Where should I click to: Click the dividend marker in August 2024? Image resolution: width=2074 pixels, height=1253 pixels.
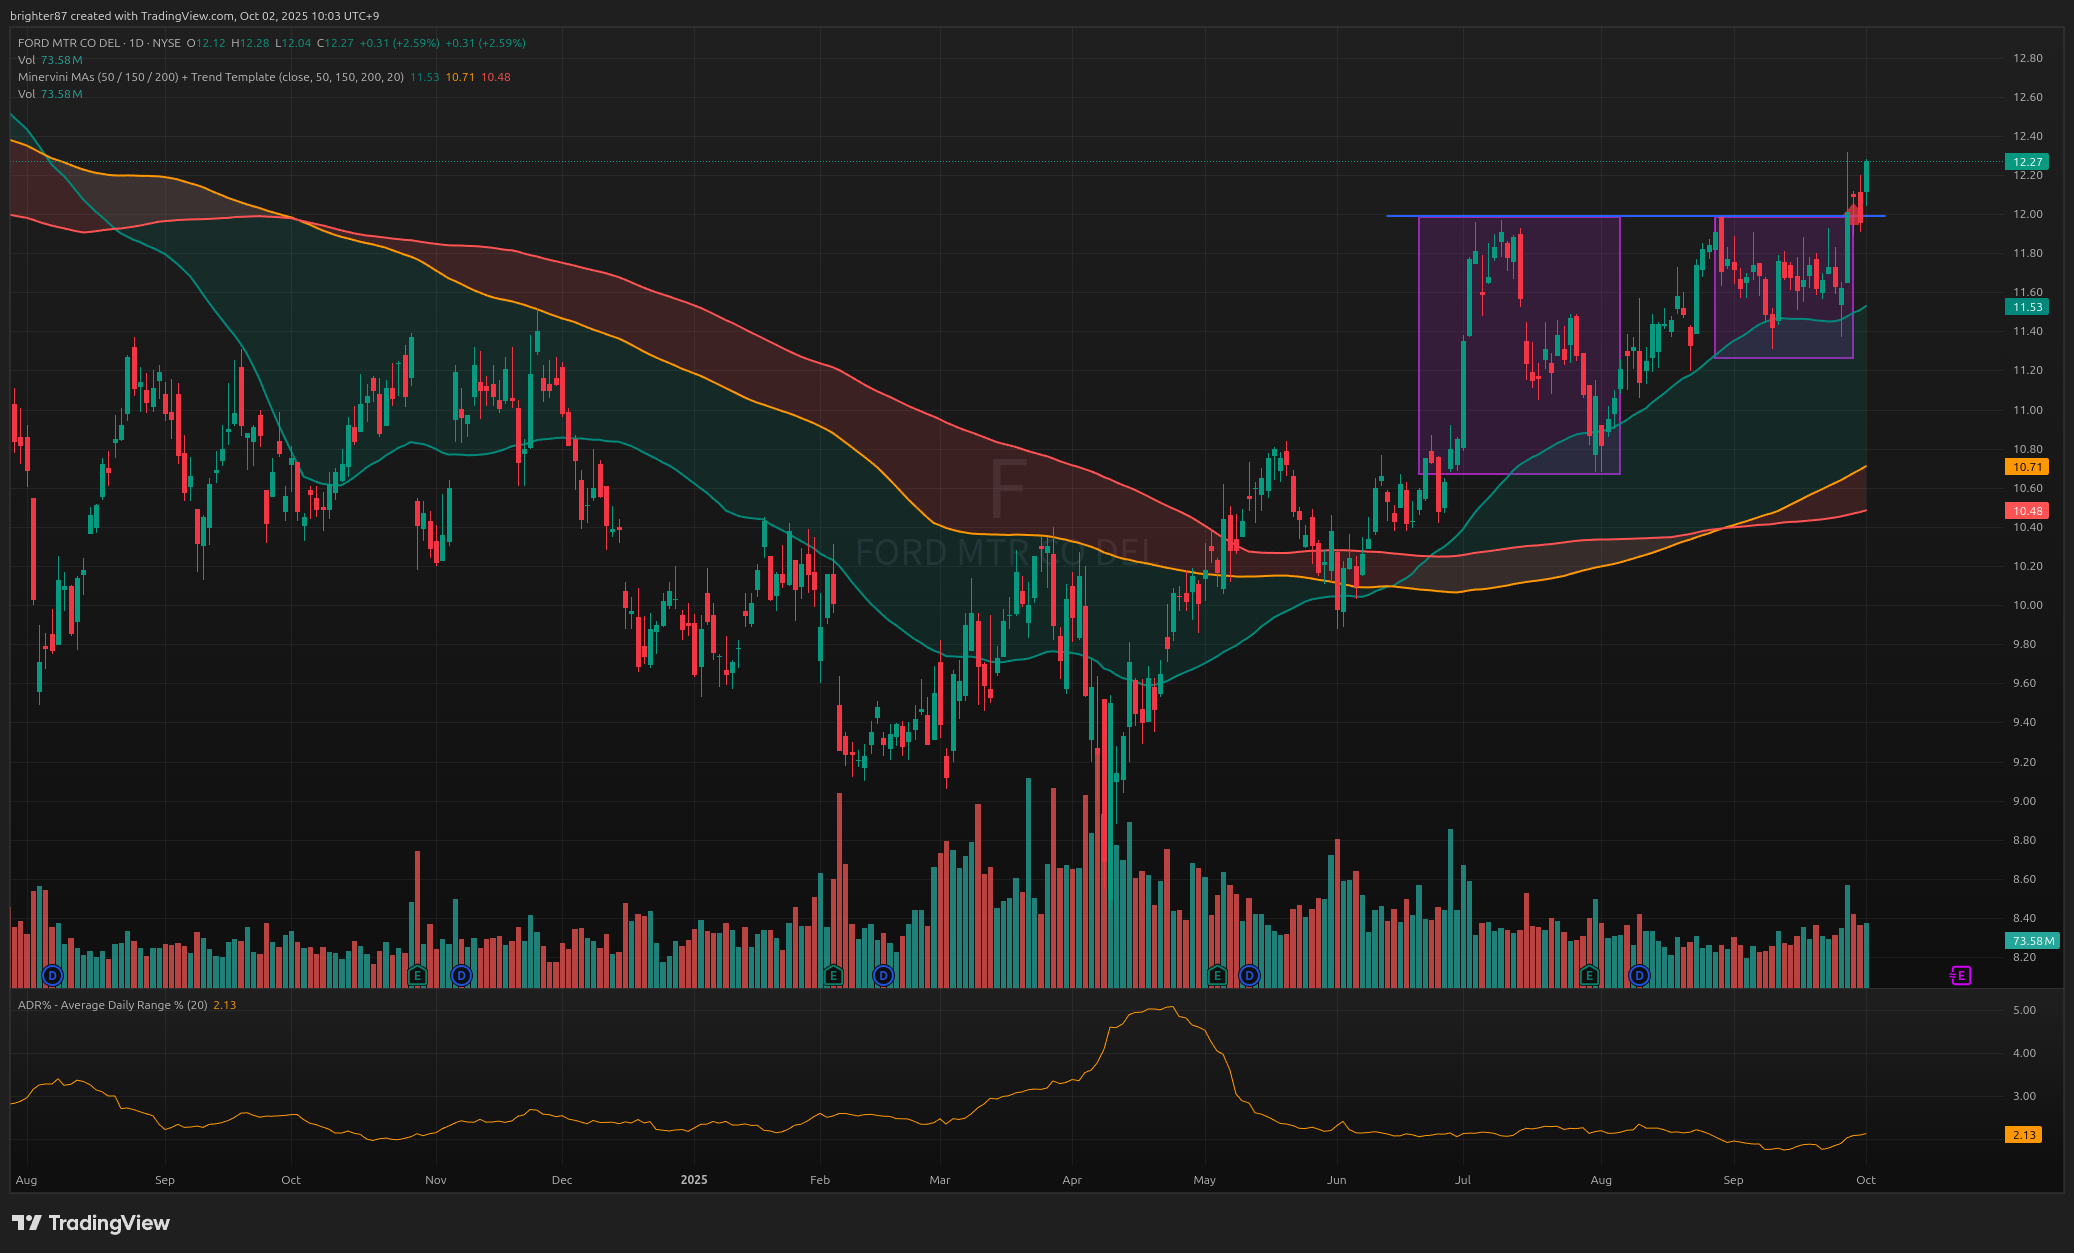[53, 975]
